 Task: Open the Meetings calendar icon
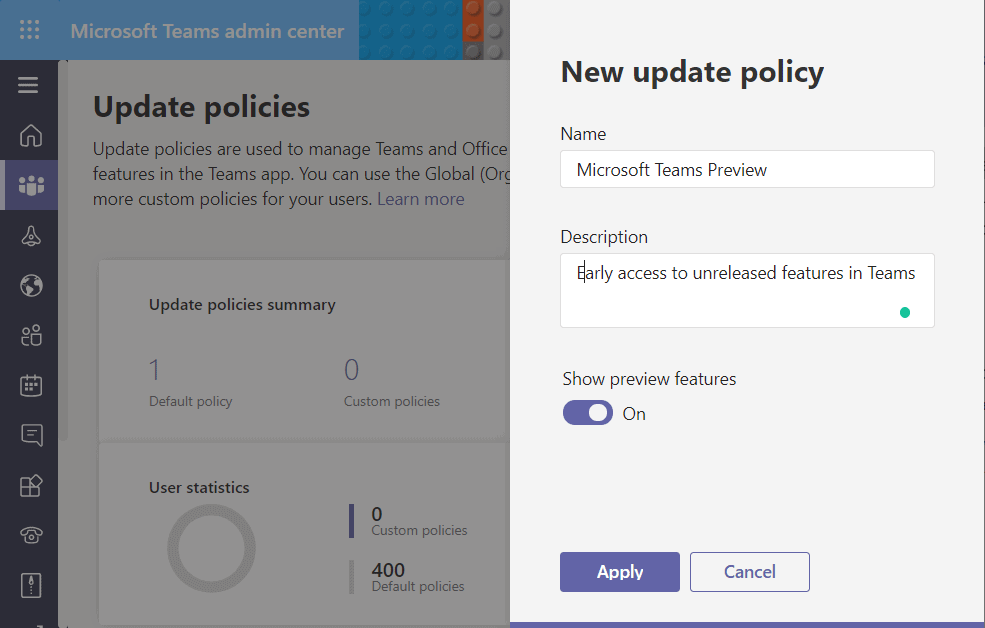[31, 385]
